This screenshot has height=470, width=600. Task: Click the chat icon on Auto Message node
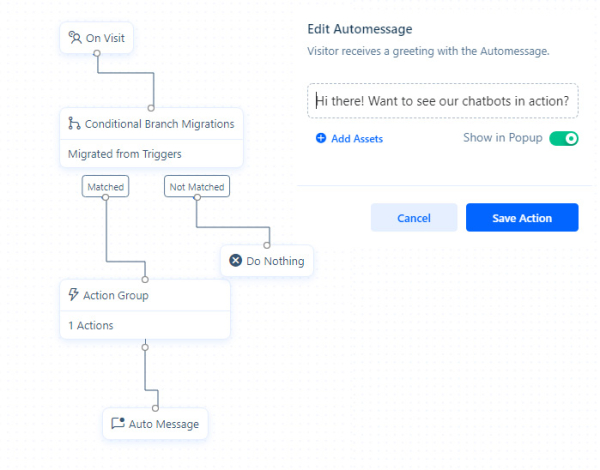coord(117,424)
